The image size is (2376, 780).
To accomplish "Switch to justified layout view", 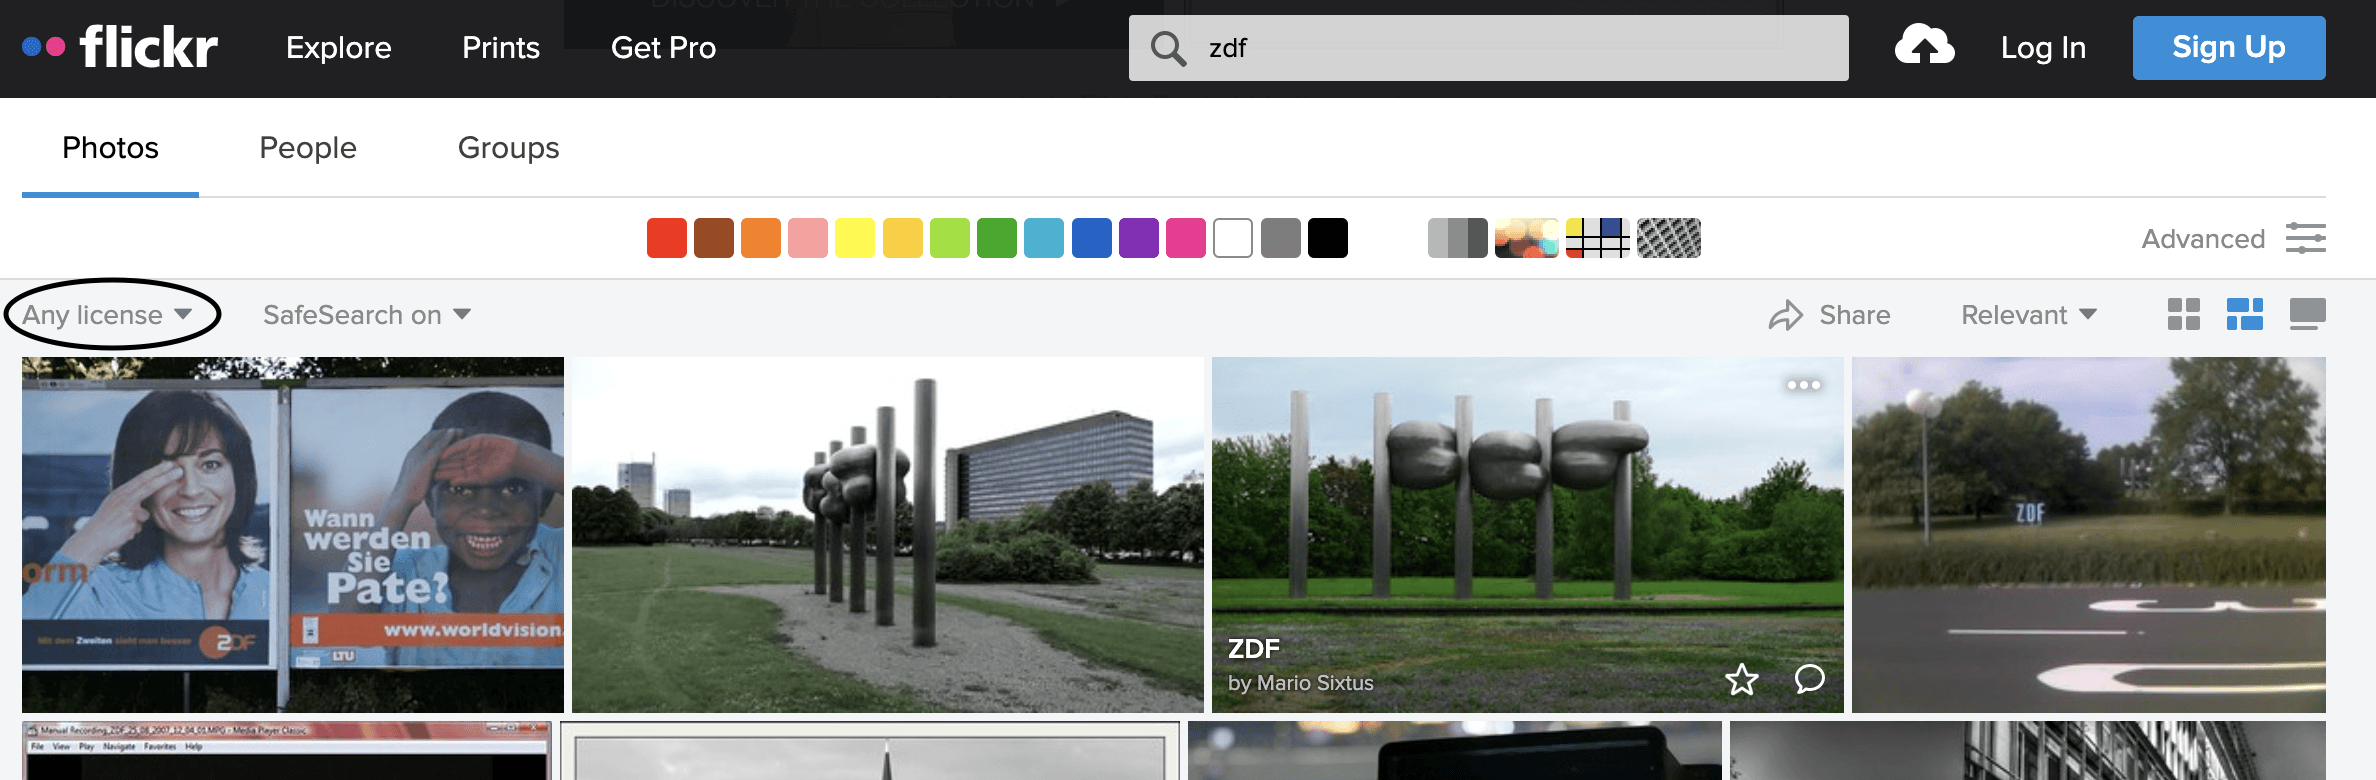I will (x=2245, y=314).
